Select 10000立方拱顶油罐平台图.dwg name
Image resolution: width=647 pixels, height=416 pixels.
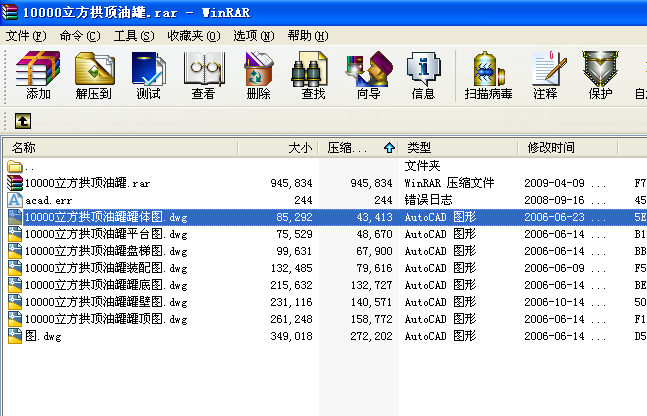coord(106,234)
